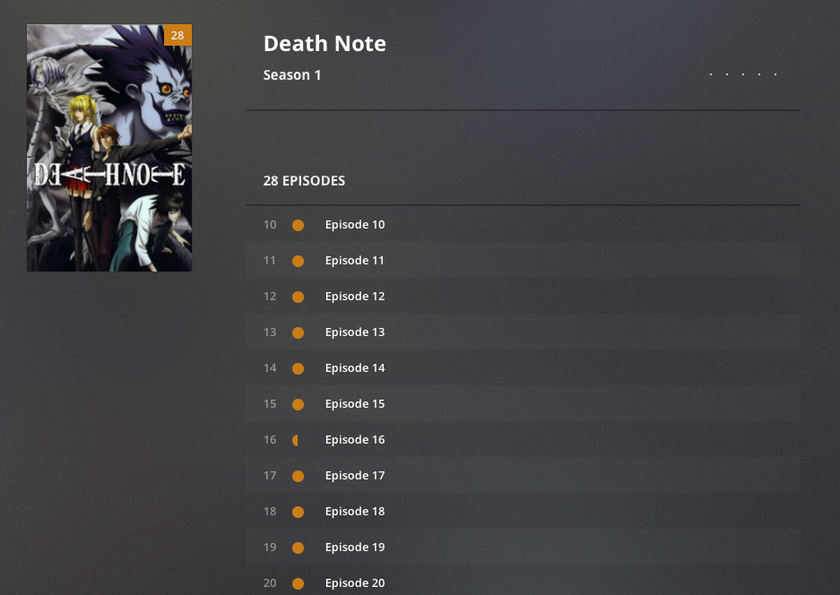Rate Season 1 five stars using last dot

pos(775,74)
